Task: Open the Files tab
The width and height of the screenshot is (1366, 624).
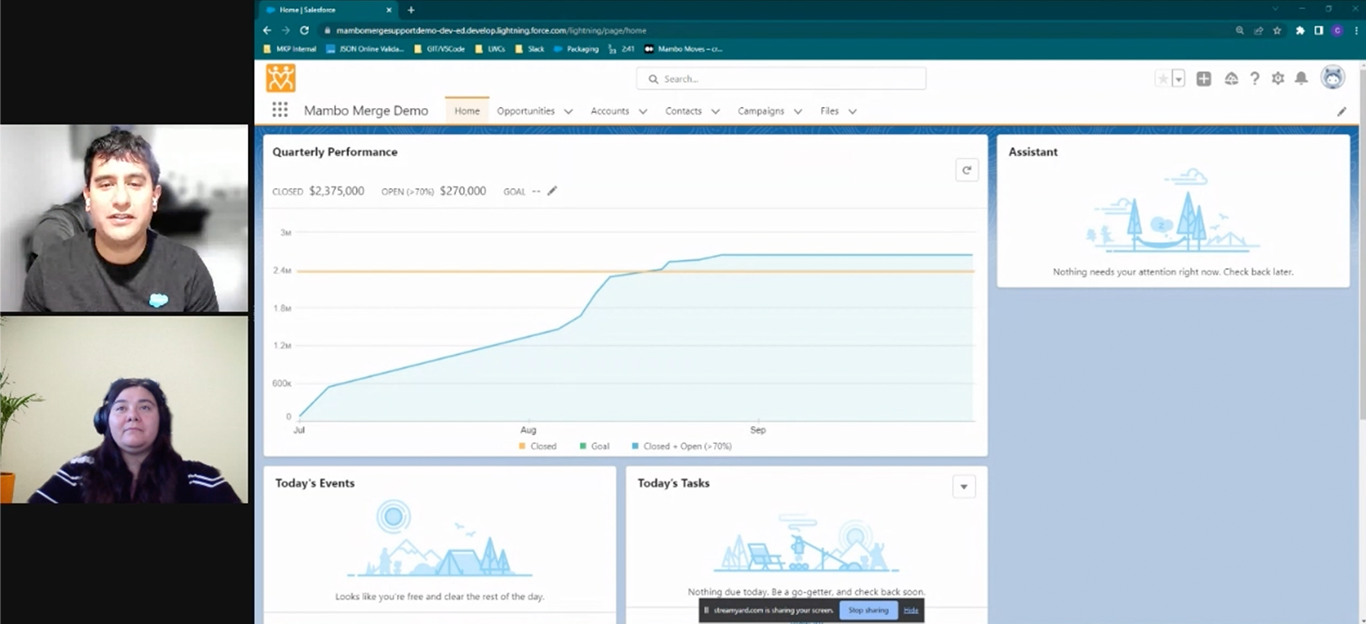Action: [829, 111]
